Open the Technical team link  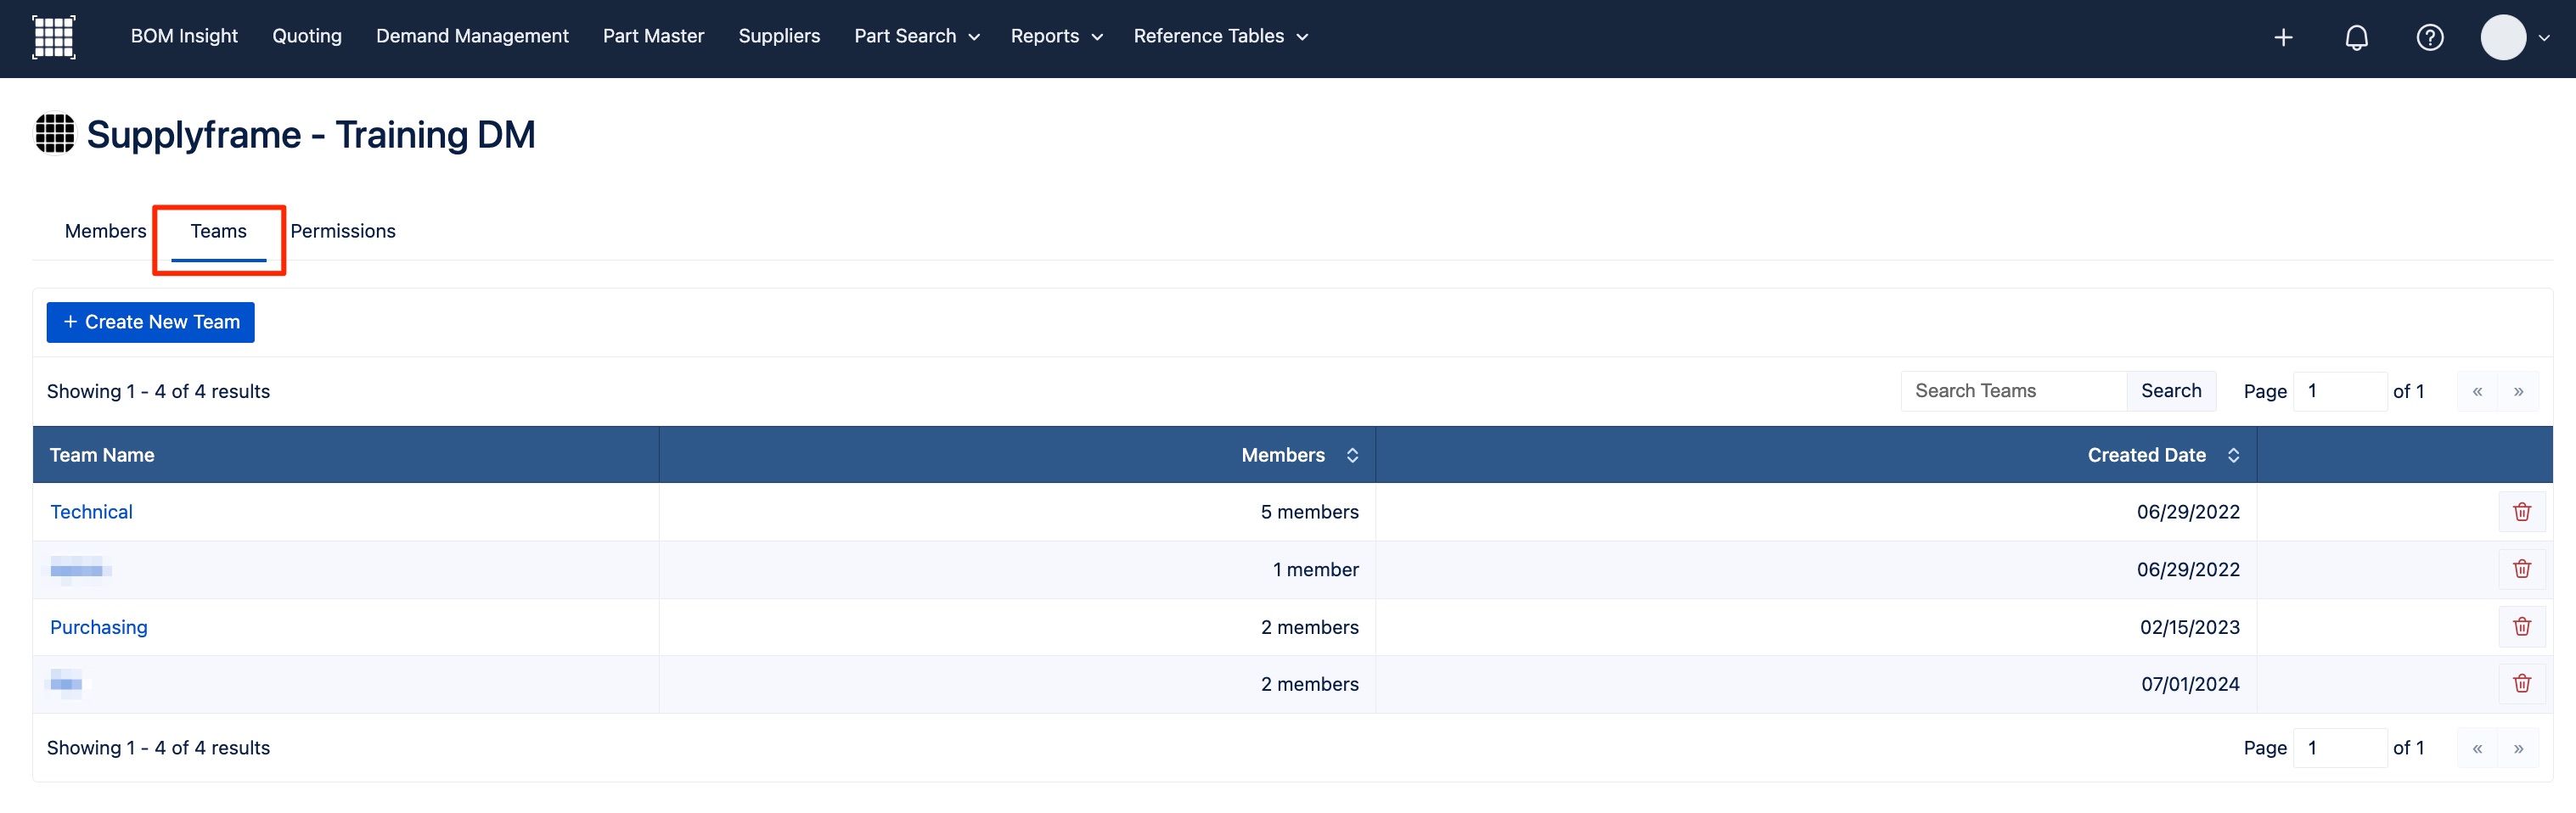[x=91, y=512]
